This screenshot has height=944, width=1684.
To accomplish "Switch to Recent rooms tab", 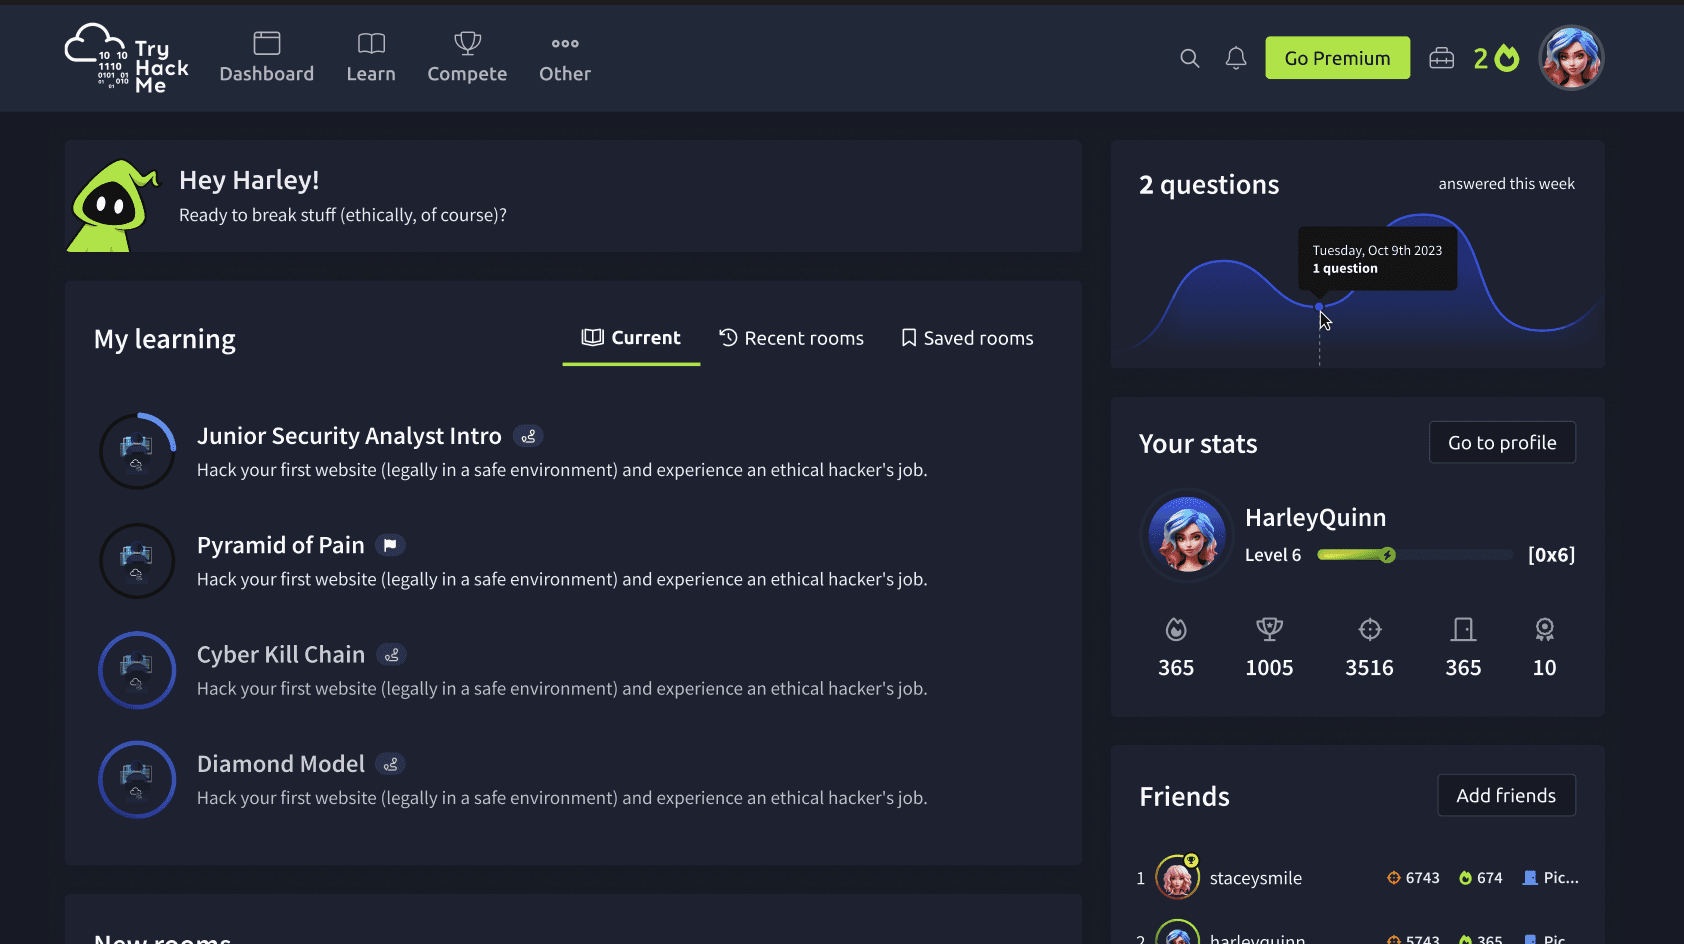I will pos(792,338).
